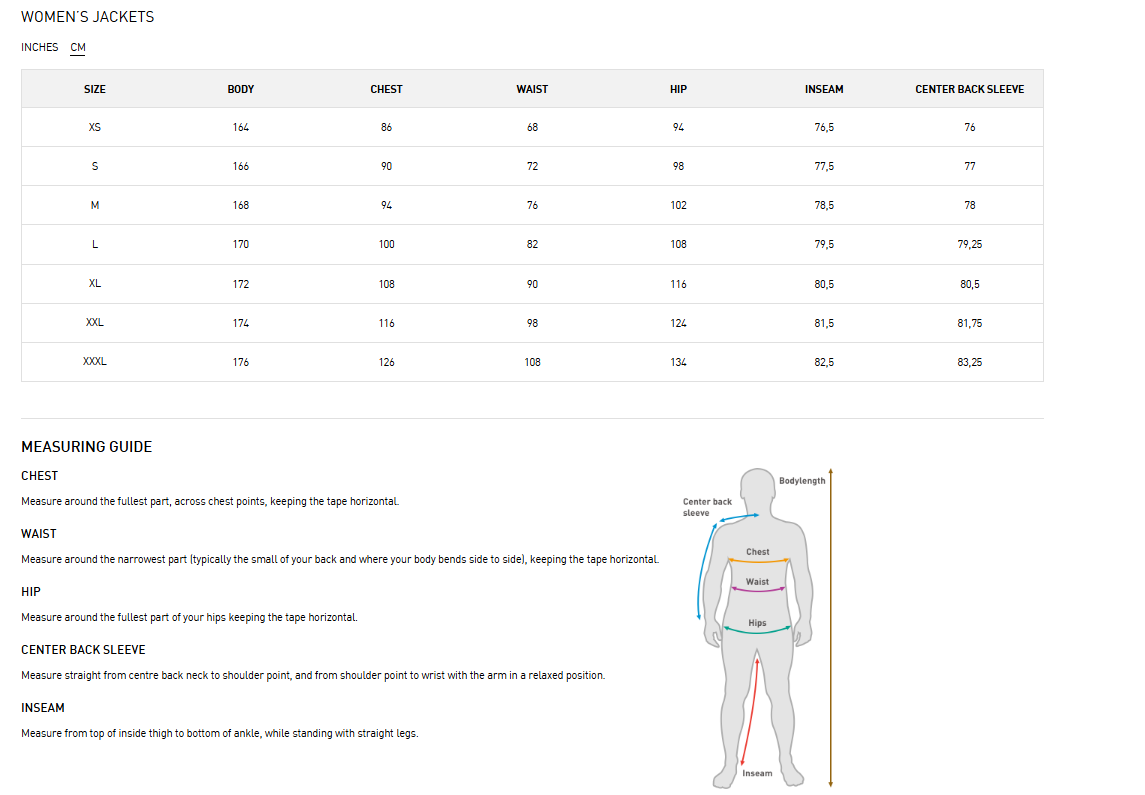Switch size units to INCHES
The height and width of the screenshot is (795, 1145).
39,47
